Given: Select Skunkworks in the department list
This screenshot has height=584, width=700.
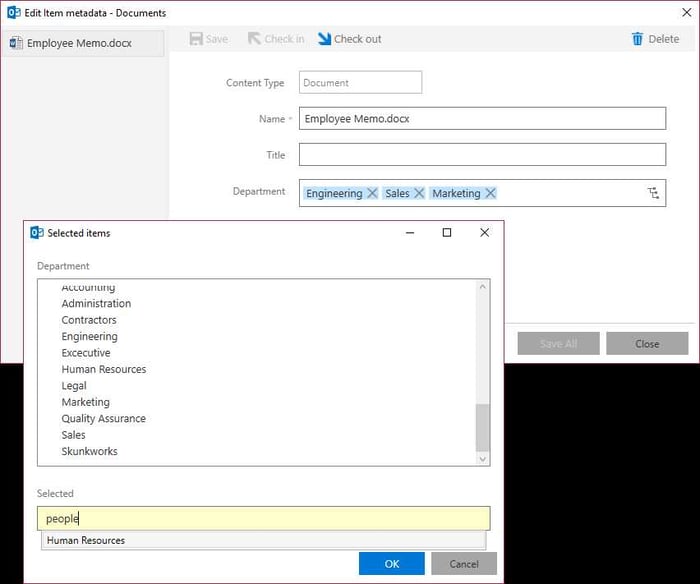Looking at the screenshot, I should (89, 451).
